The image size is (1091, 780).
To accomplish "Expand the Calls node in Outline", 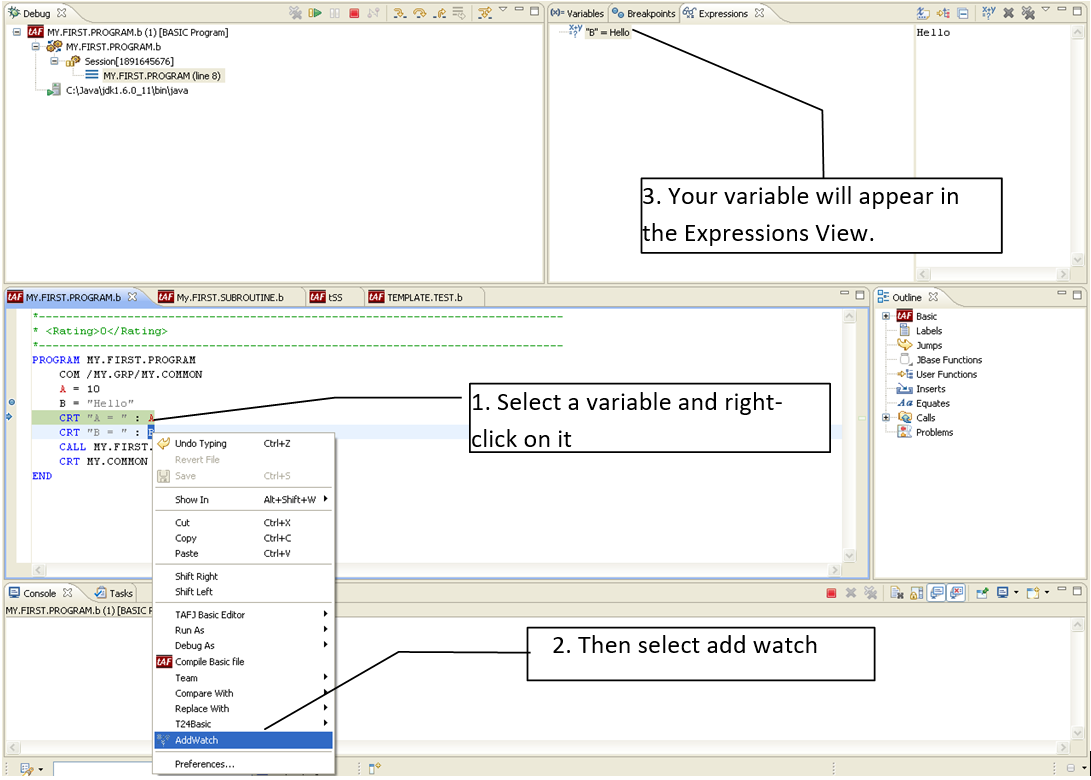I will (886, 418).
